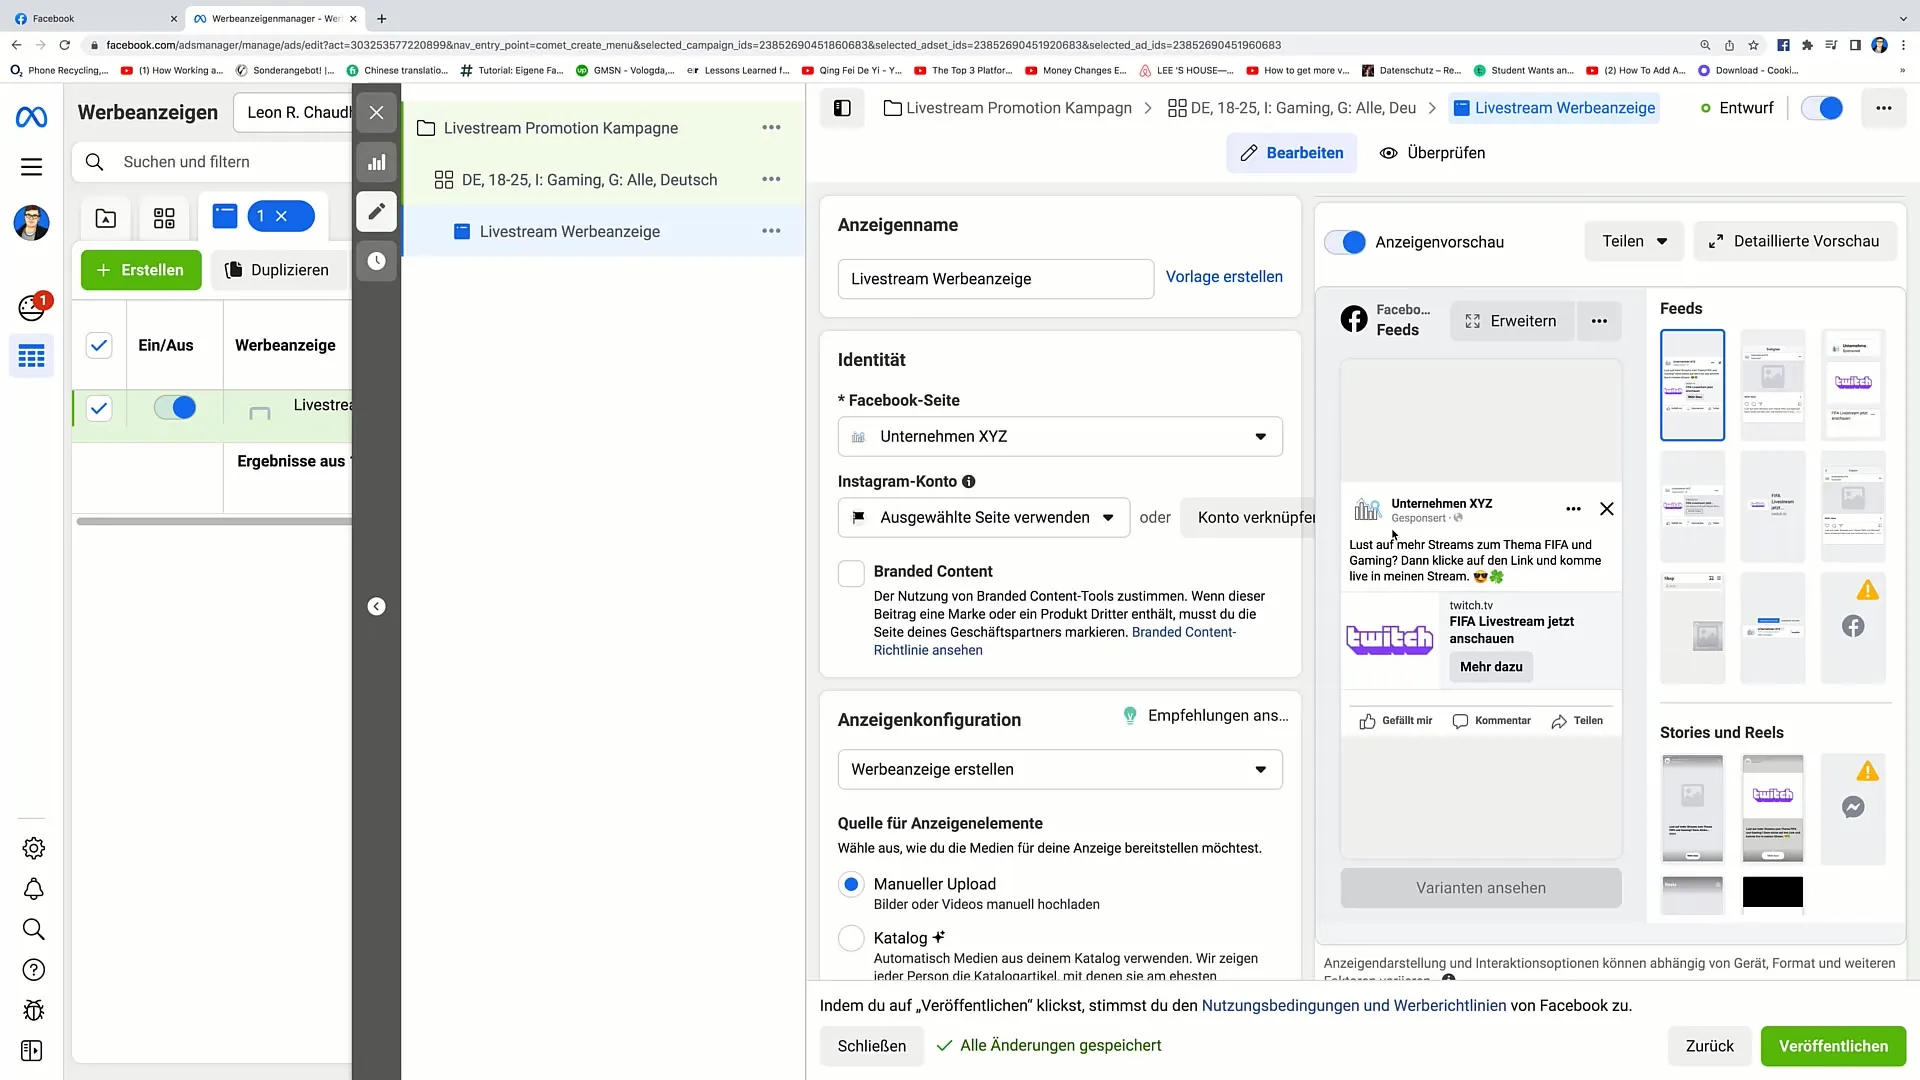This screenshot has height=1080, width=1920.
Task: Select the first Feeds preview thumbnail
Action: [1692, 385]
